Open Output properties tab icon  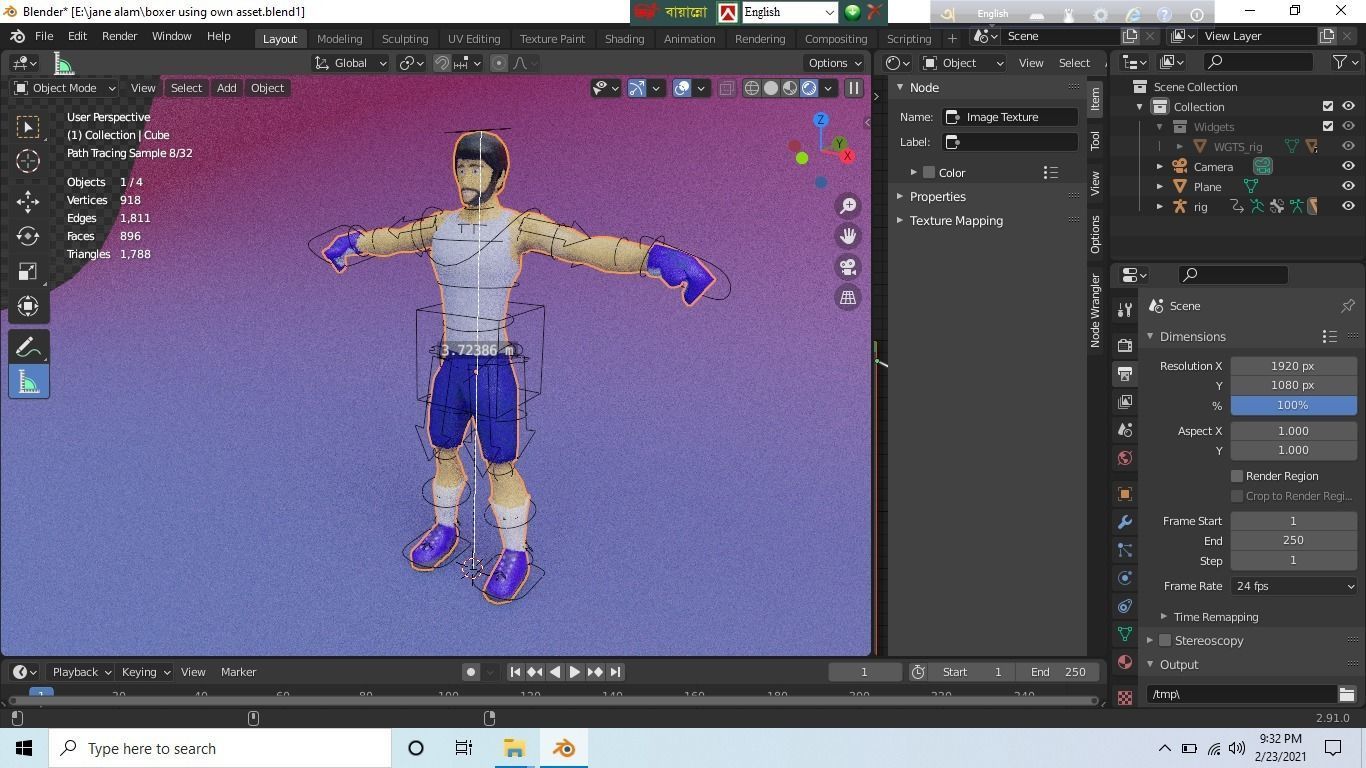pyautogui.click(x=1125, y=374)
